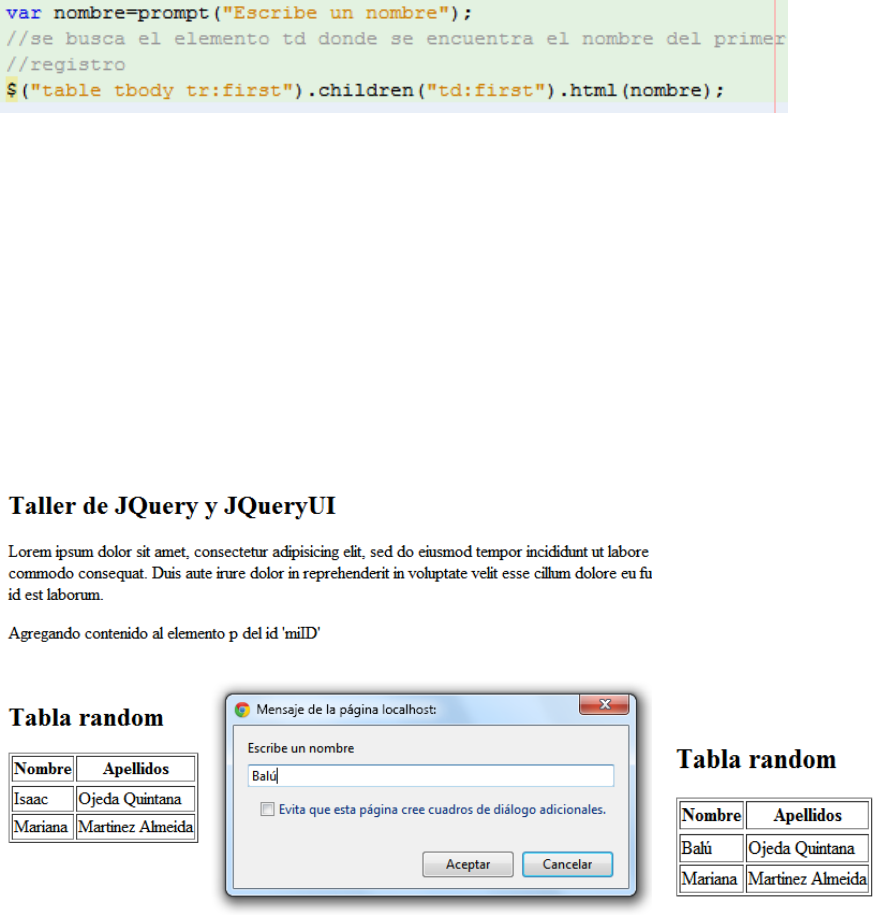Click the '$("table tbody tr:first")' code line

364,90
